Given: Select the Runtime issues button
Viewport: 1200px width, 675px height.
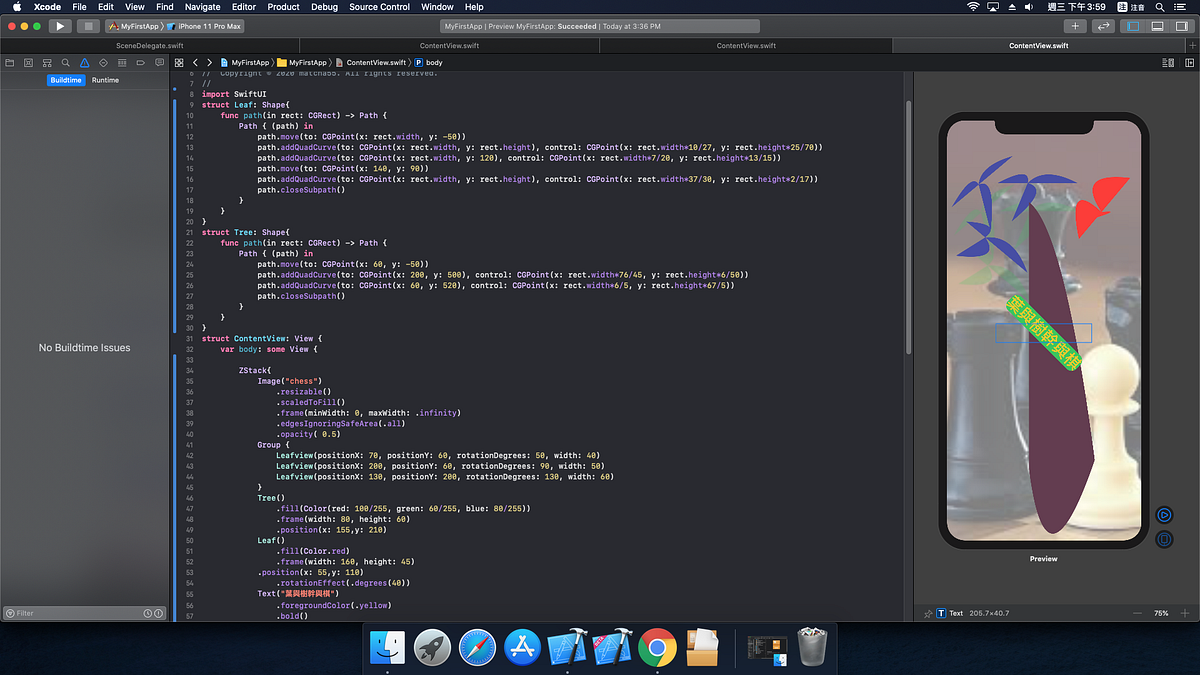Looking at the screenshot, I should tap(105, 80).
